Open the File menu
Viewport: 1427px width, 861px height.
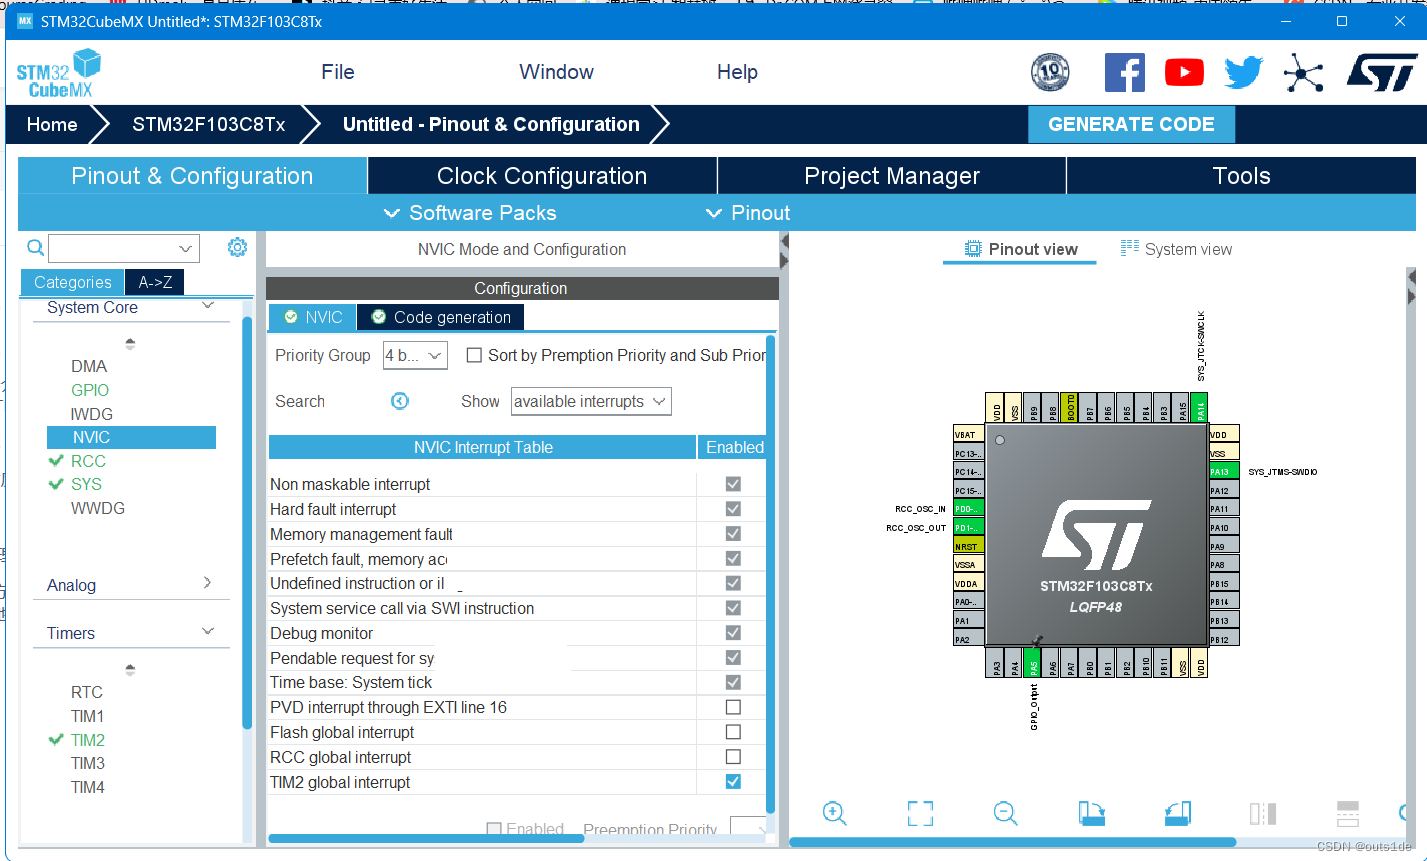(338, 72)
